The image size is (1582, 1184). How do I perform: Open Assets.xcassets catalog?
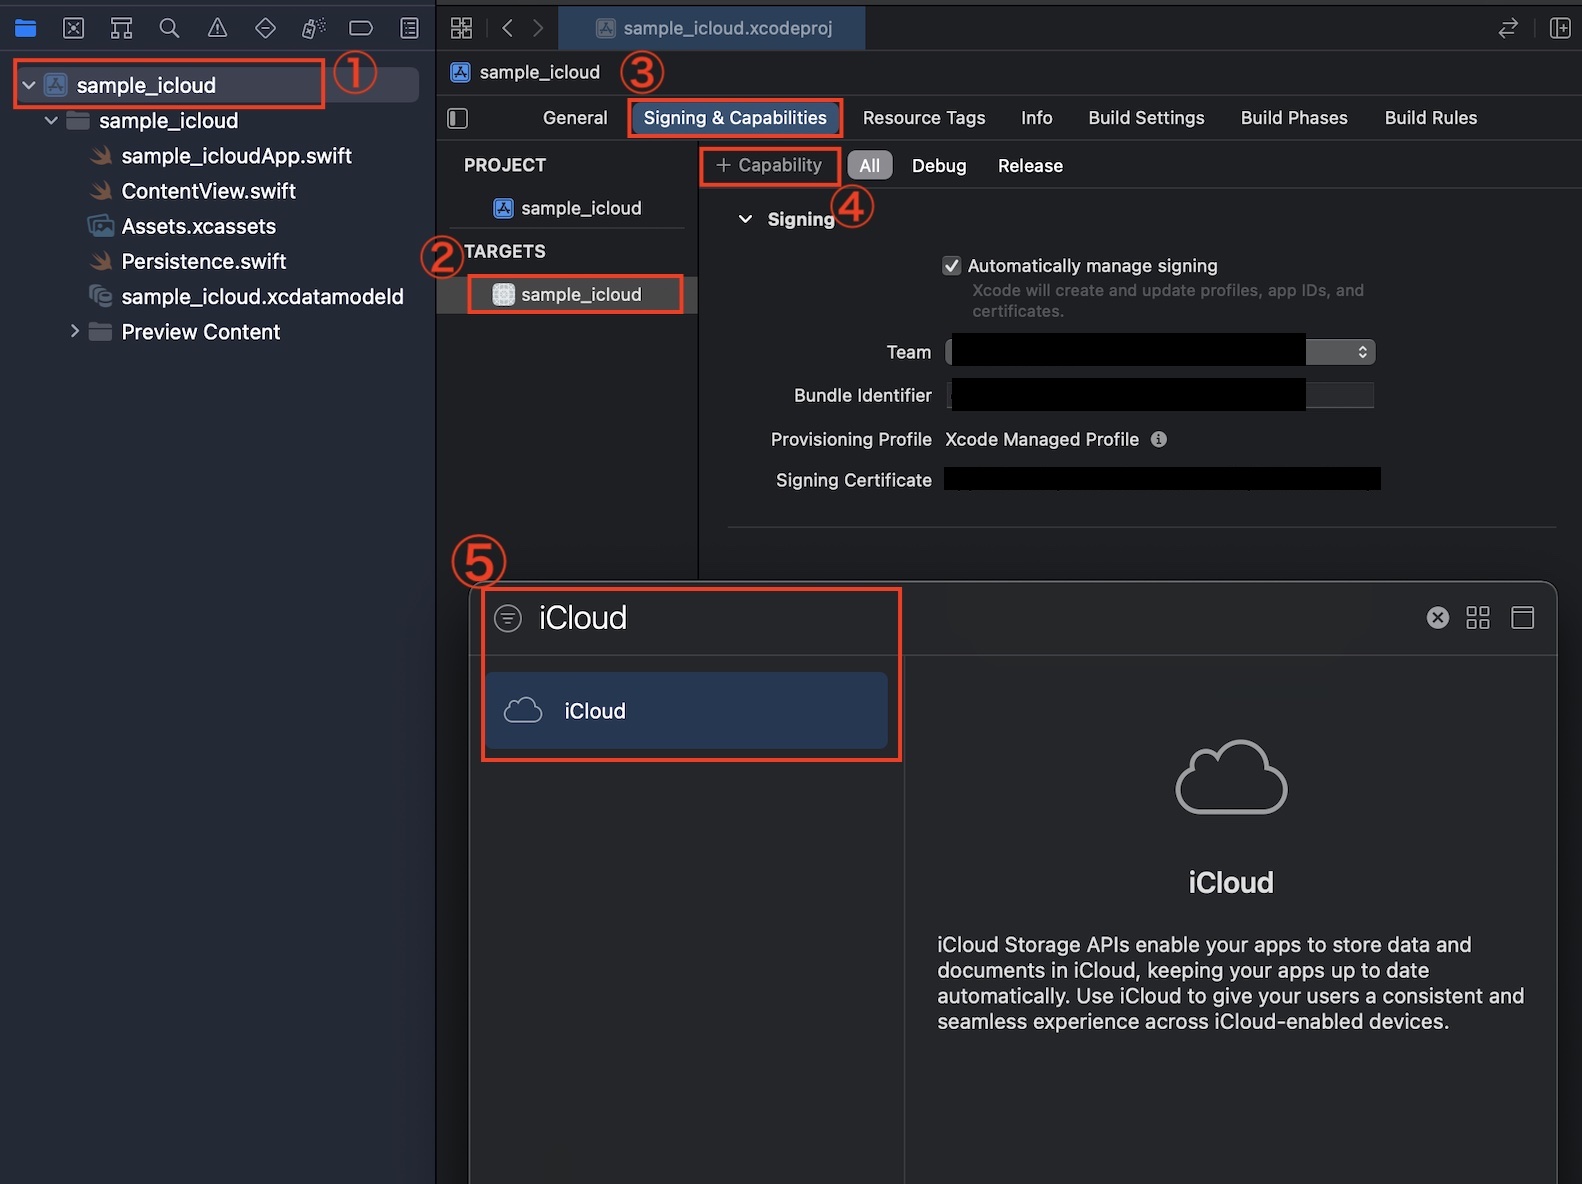(x=198, y=226)
